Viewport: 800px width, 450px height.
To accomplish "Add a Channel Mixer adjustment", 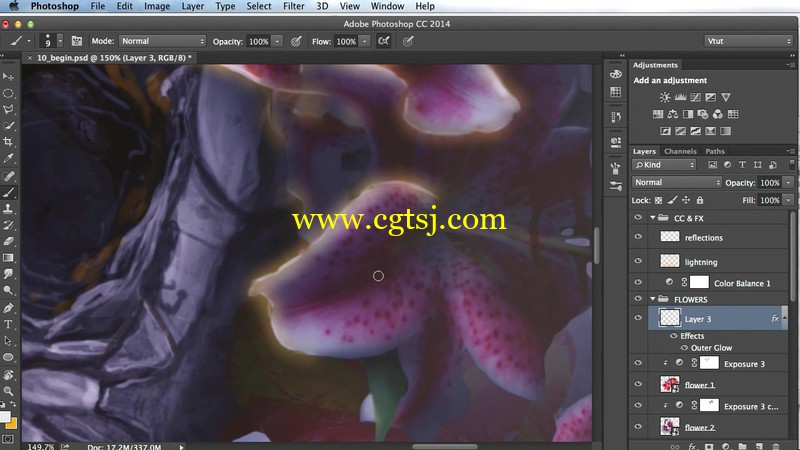I will pos(718,114).
